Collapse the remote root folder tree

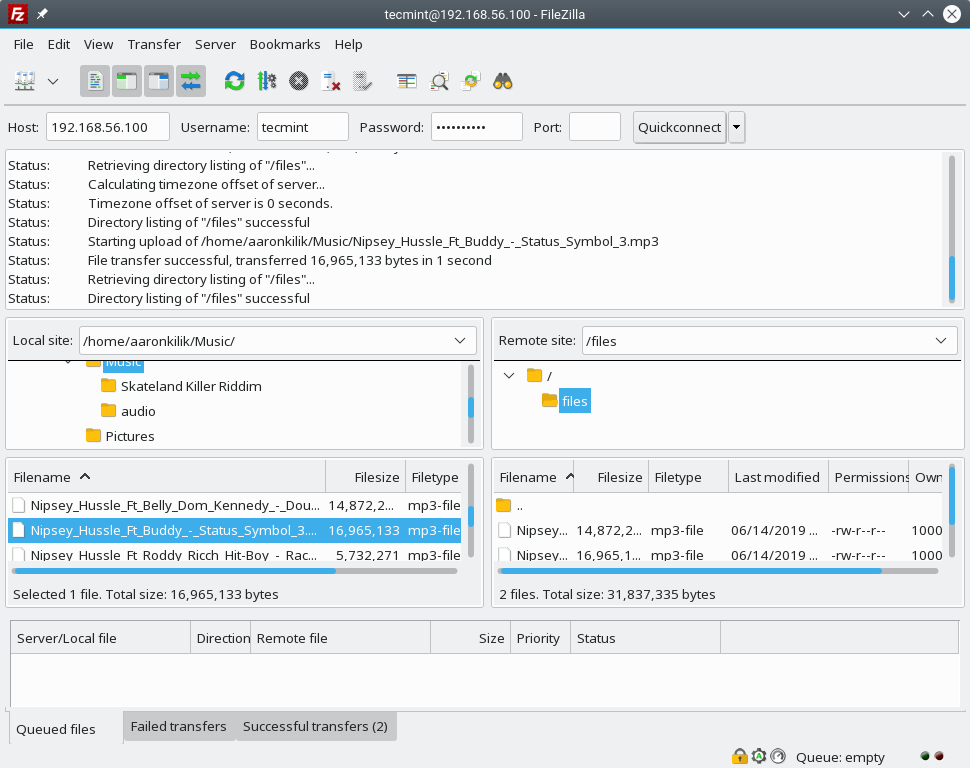[x=509, y=376]
